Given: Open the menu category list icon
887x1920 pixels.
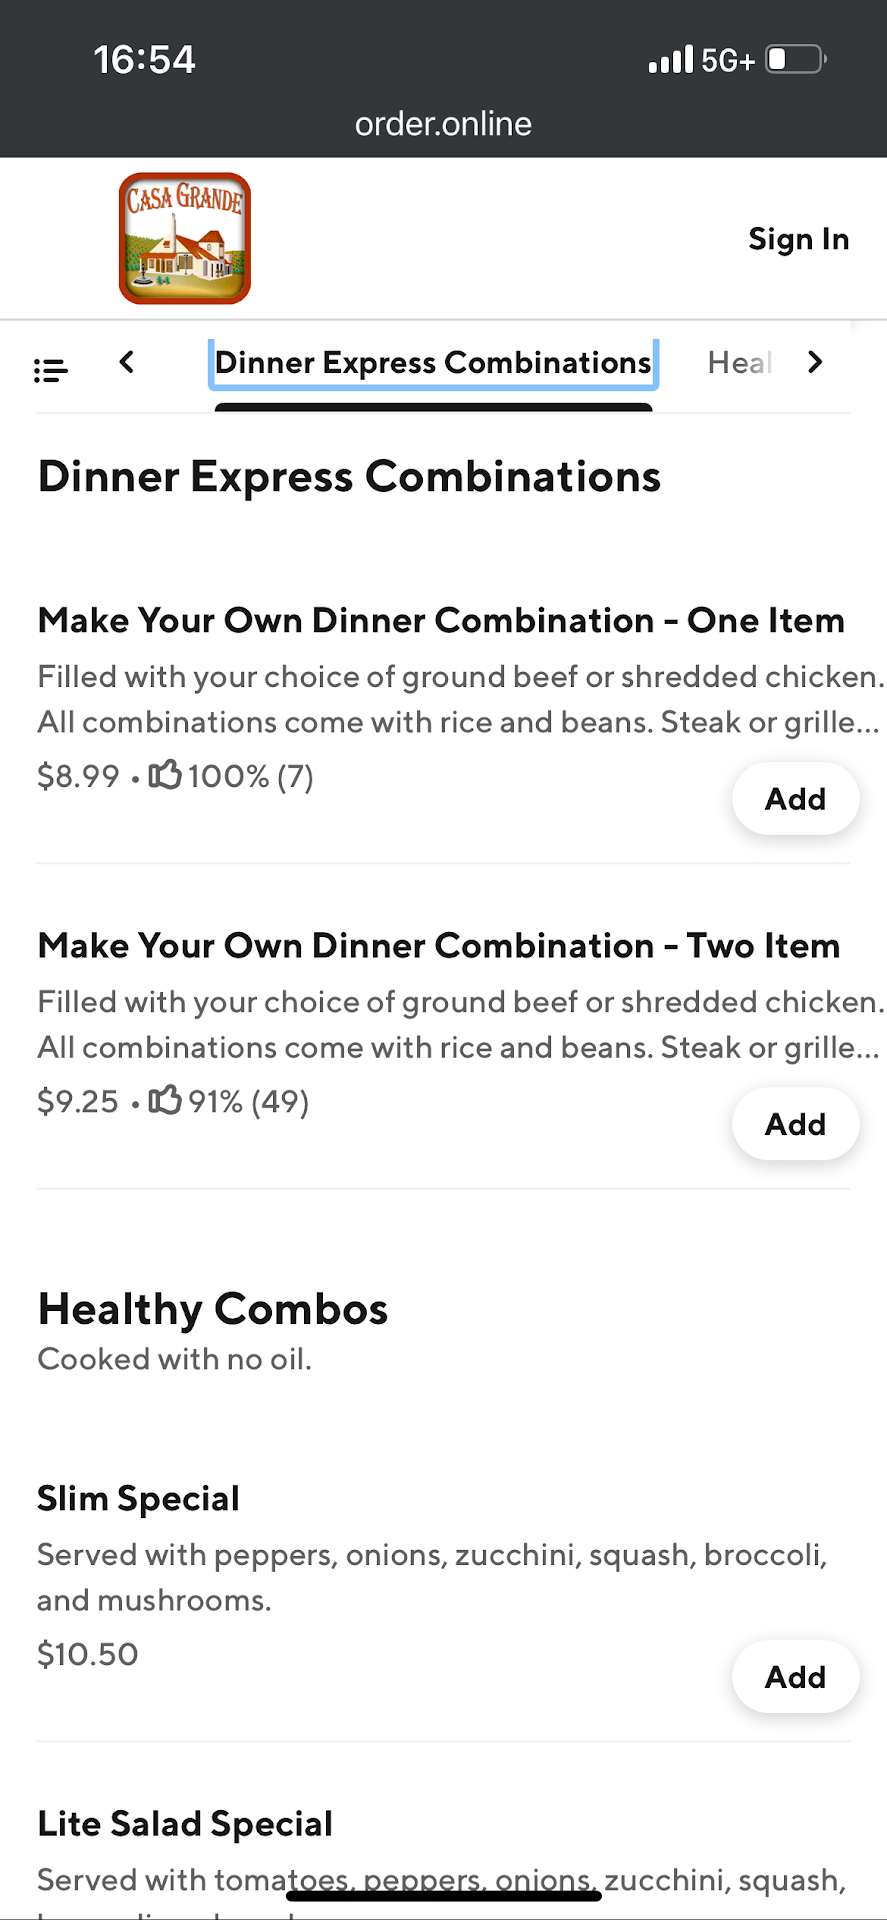Looking at the screenshot, I should coord(51,370).
